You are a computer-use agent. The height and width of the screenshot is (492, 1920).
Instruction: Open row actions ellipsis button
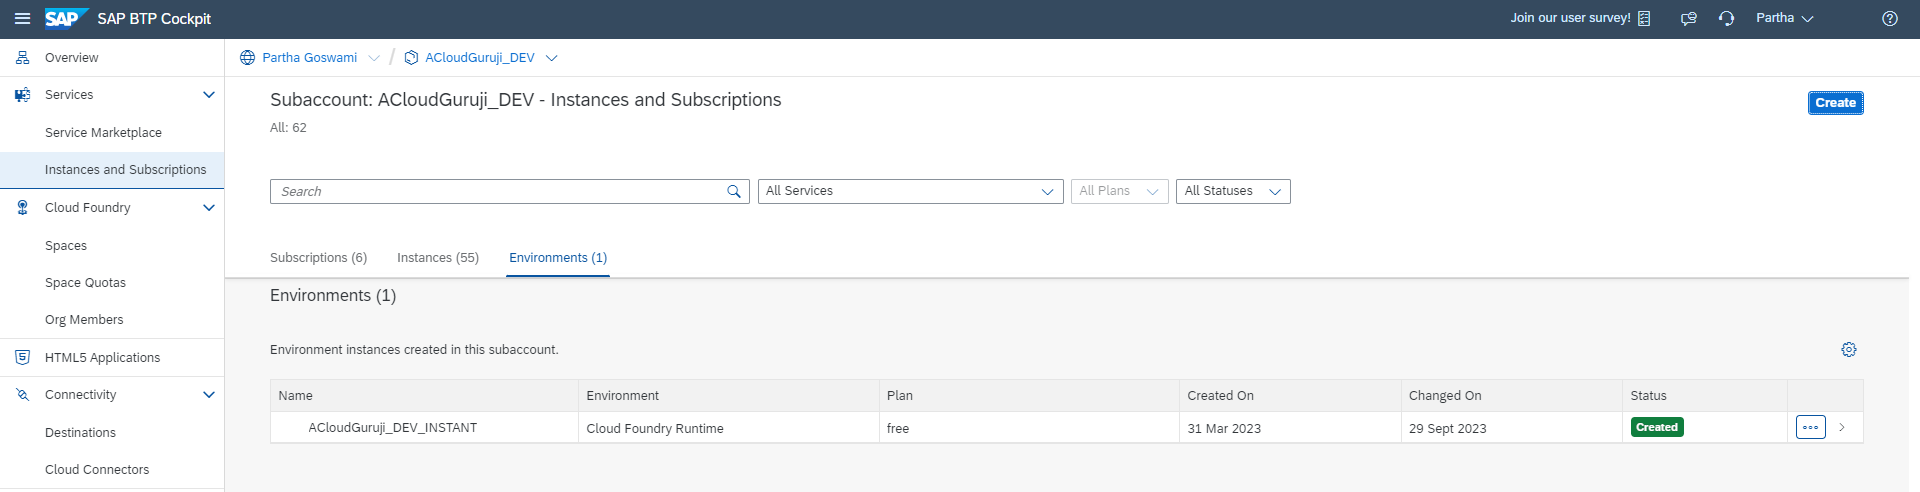coord(1810,428)
